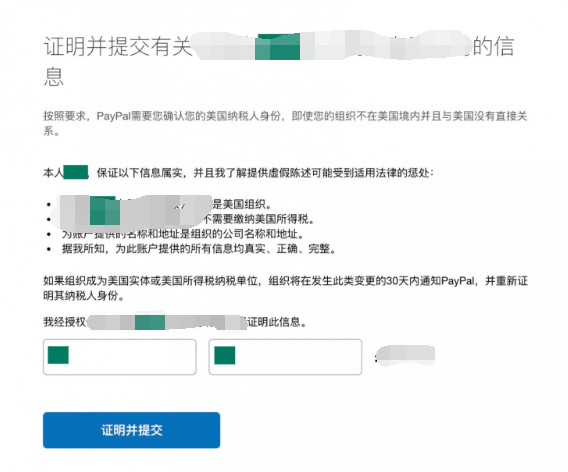
Task: Click the blue 证明并提交 button
Action: click(131, 430)
